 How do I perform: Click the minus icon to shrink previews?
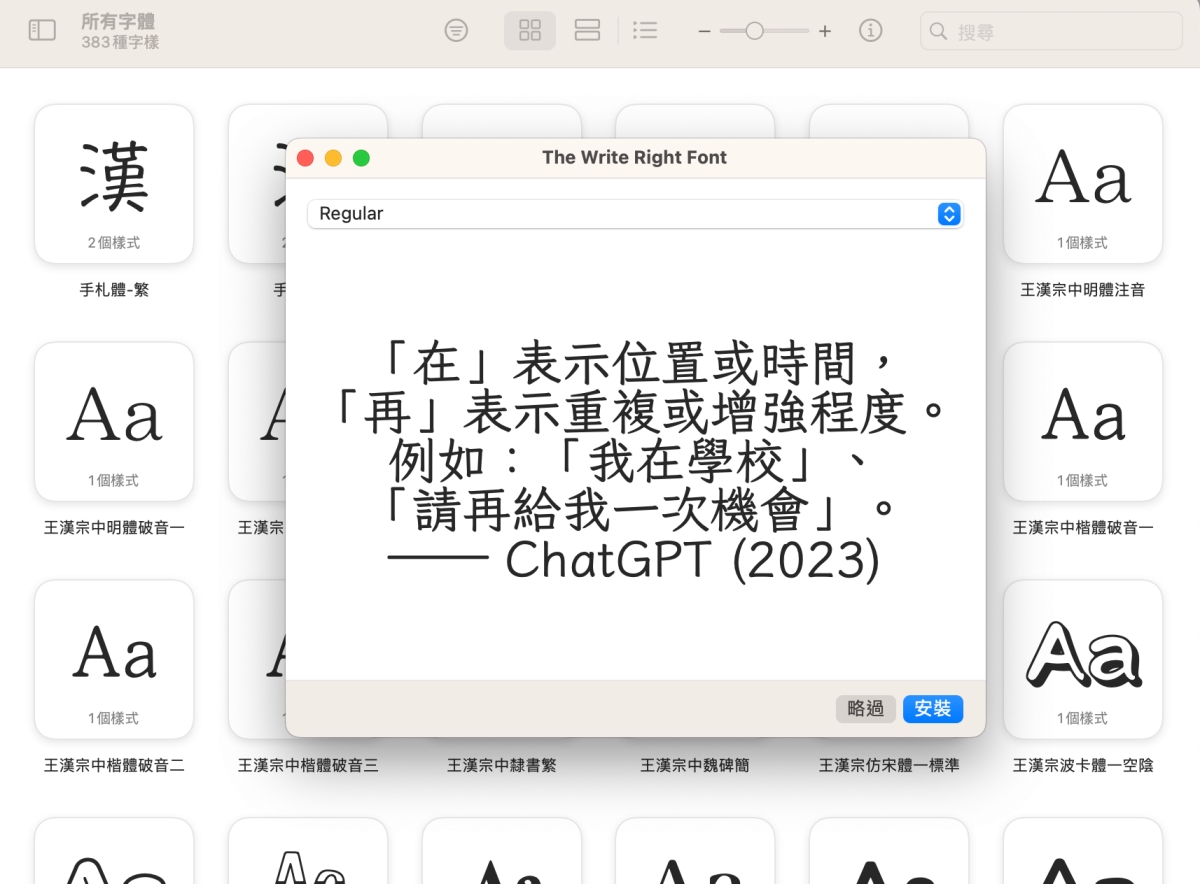(x=704, y=32)
